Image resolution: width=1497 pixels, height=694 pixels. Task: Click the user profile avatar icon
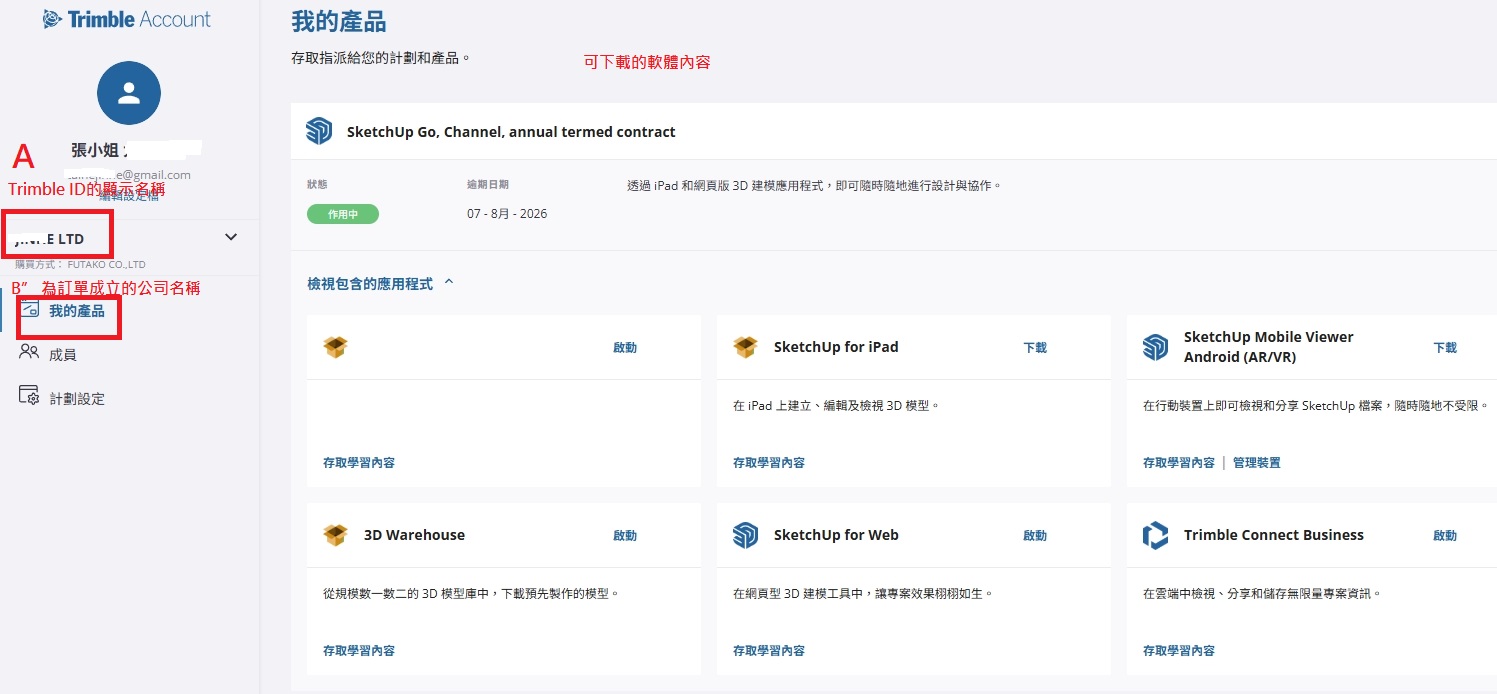[x=129, y=93]
